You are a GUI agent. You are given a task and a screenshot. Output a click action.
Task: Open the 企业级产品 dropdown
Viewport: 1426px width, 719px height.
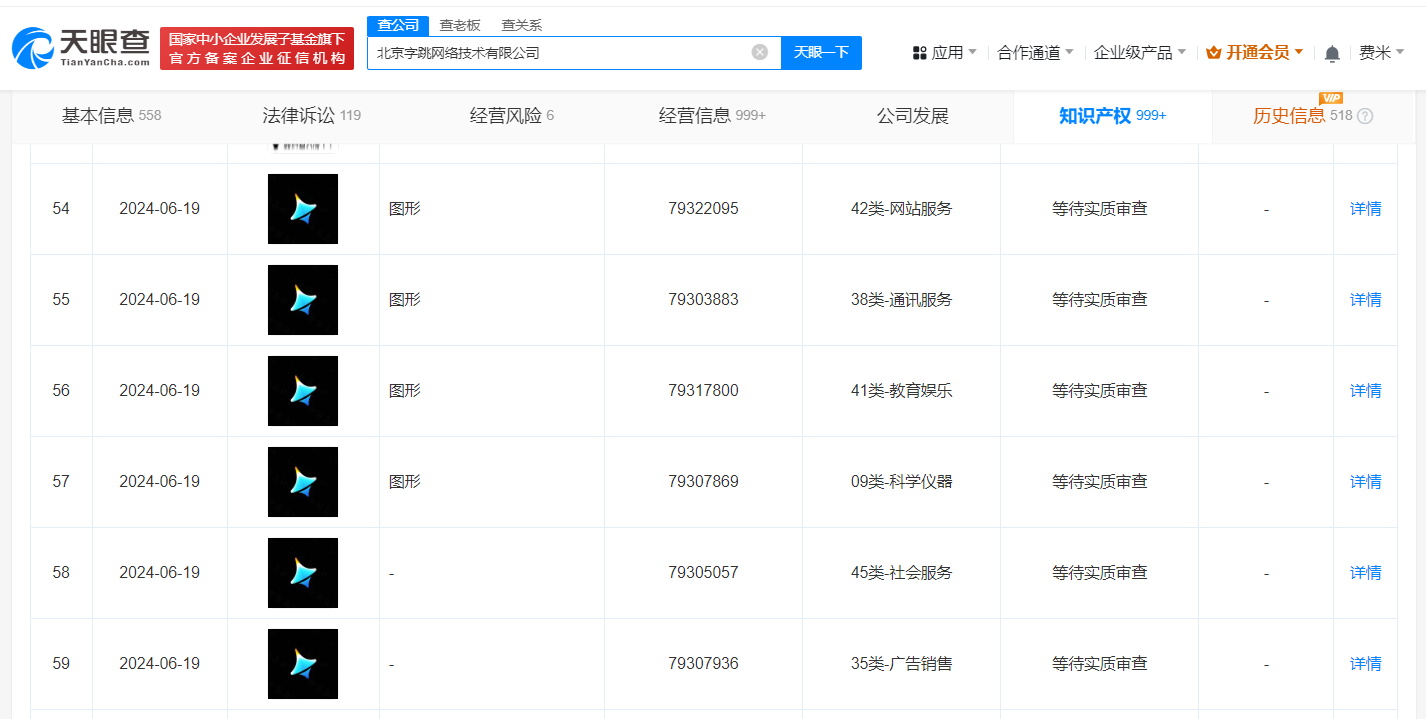pos(1137,51)
